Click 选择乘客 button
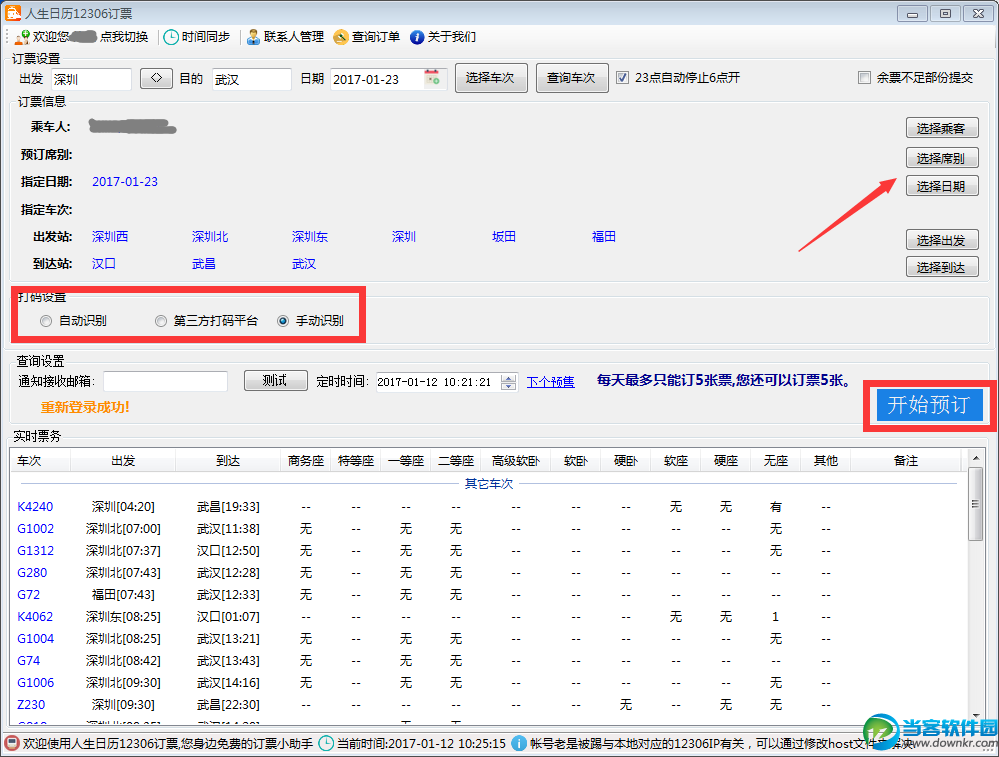This screenshot has width=999, height=757. click(942, 128)
